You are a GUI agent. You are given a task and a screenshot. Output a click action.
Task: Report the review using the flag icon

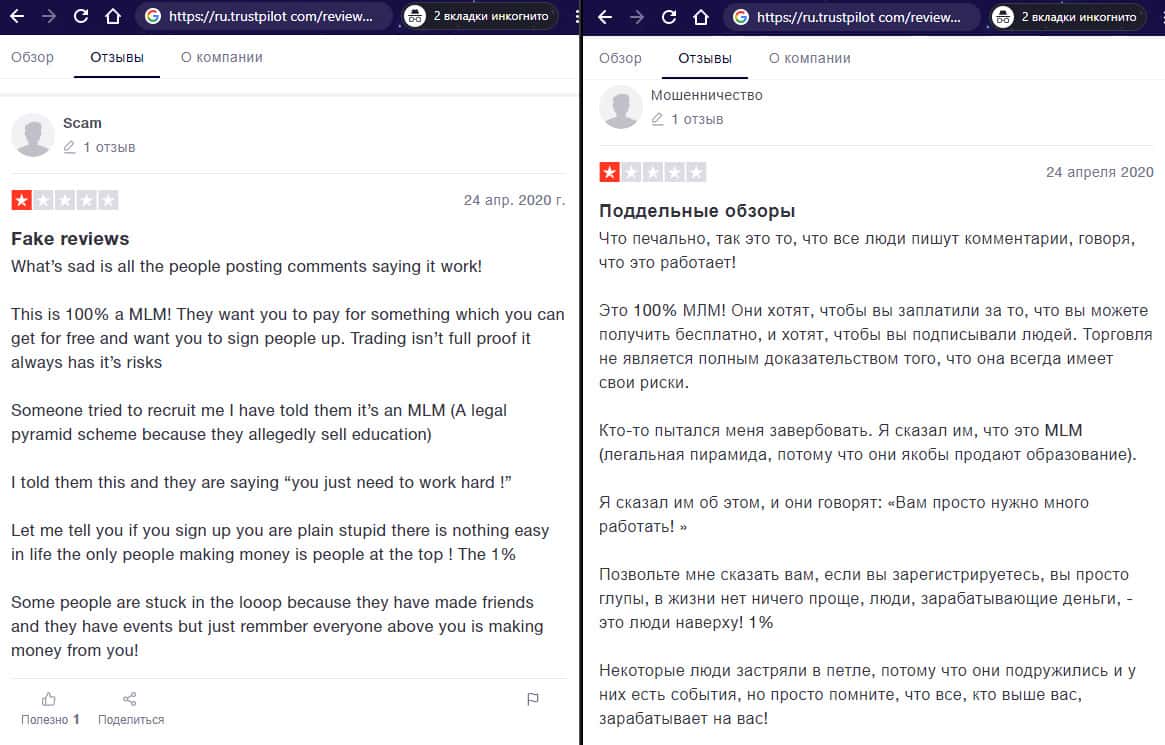coord(533,700)
